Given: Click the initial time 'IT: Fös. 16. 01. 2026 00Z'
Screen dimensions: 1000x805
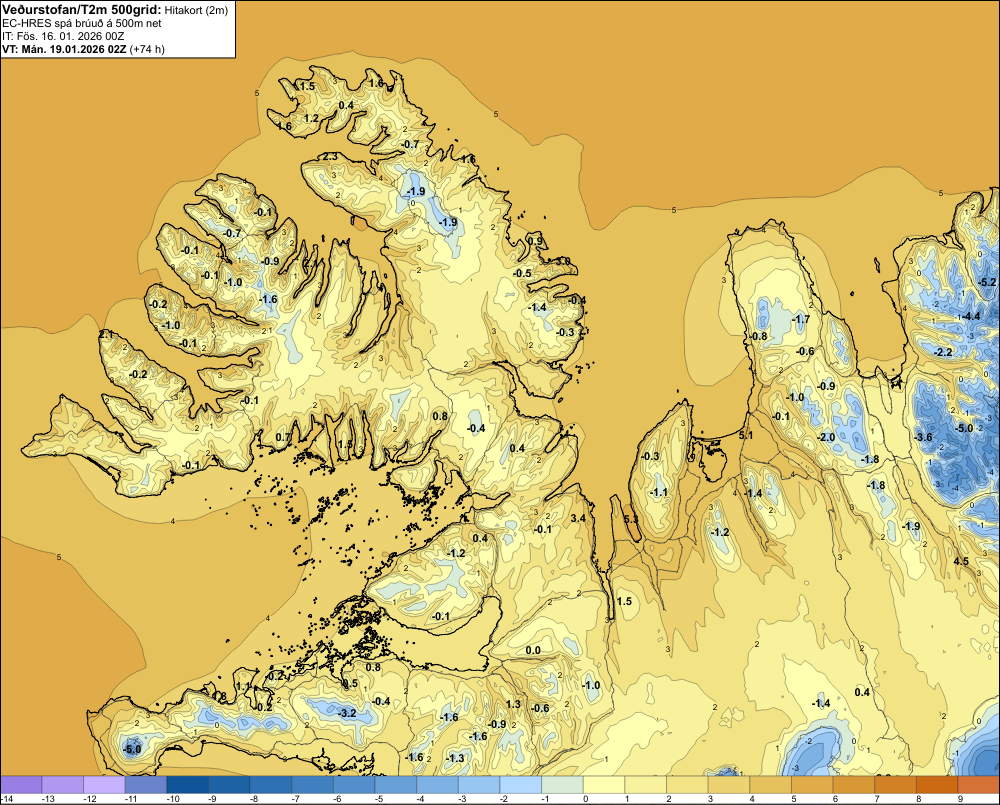Looking at the screenshot, I should pos(63,36).
